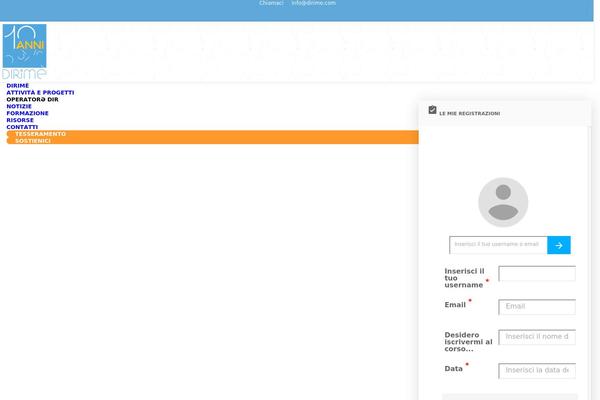Viewport: 600px width, 400px height.
Task: Click the orange Tesseramento button
Action: 212,134
